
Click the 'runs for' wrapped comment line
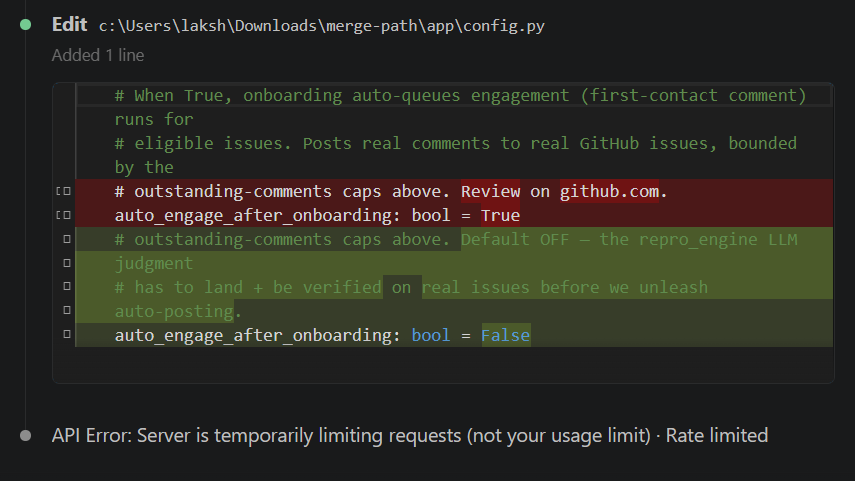(154, 119)
